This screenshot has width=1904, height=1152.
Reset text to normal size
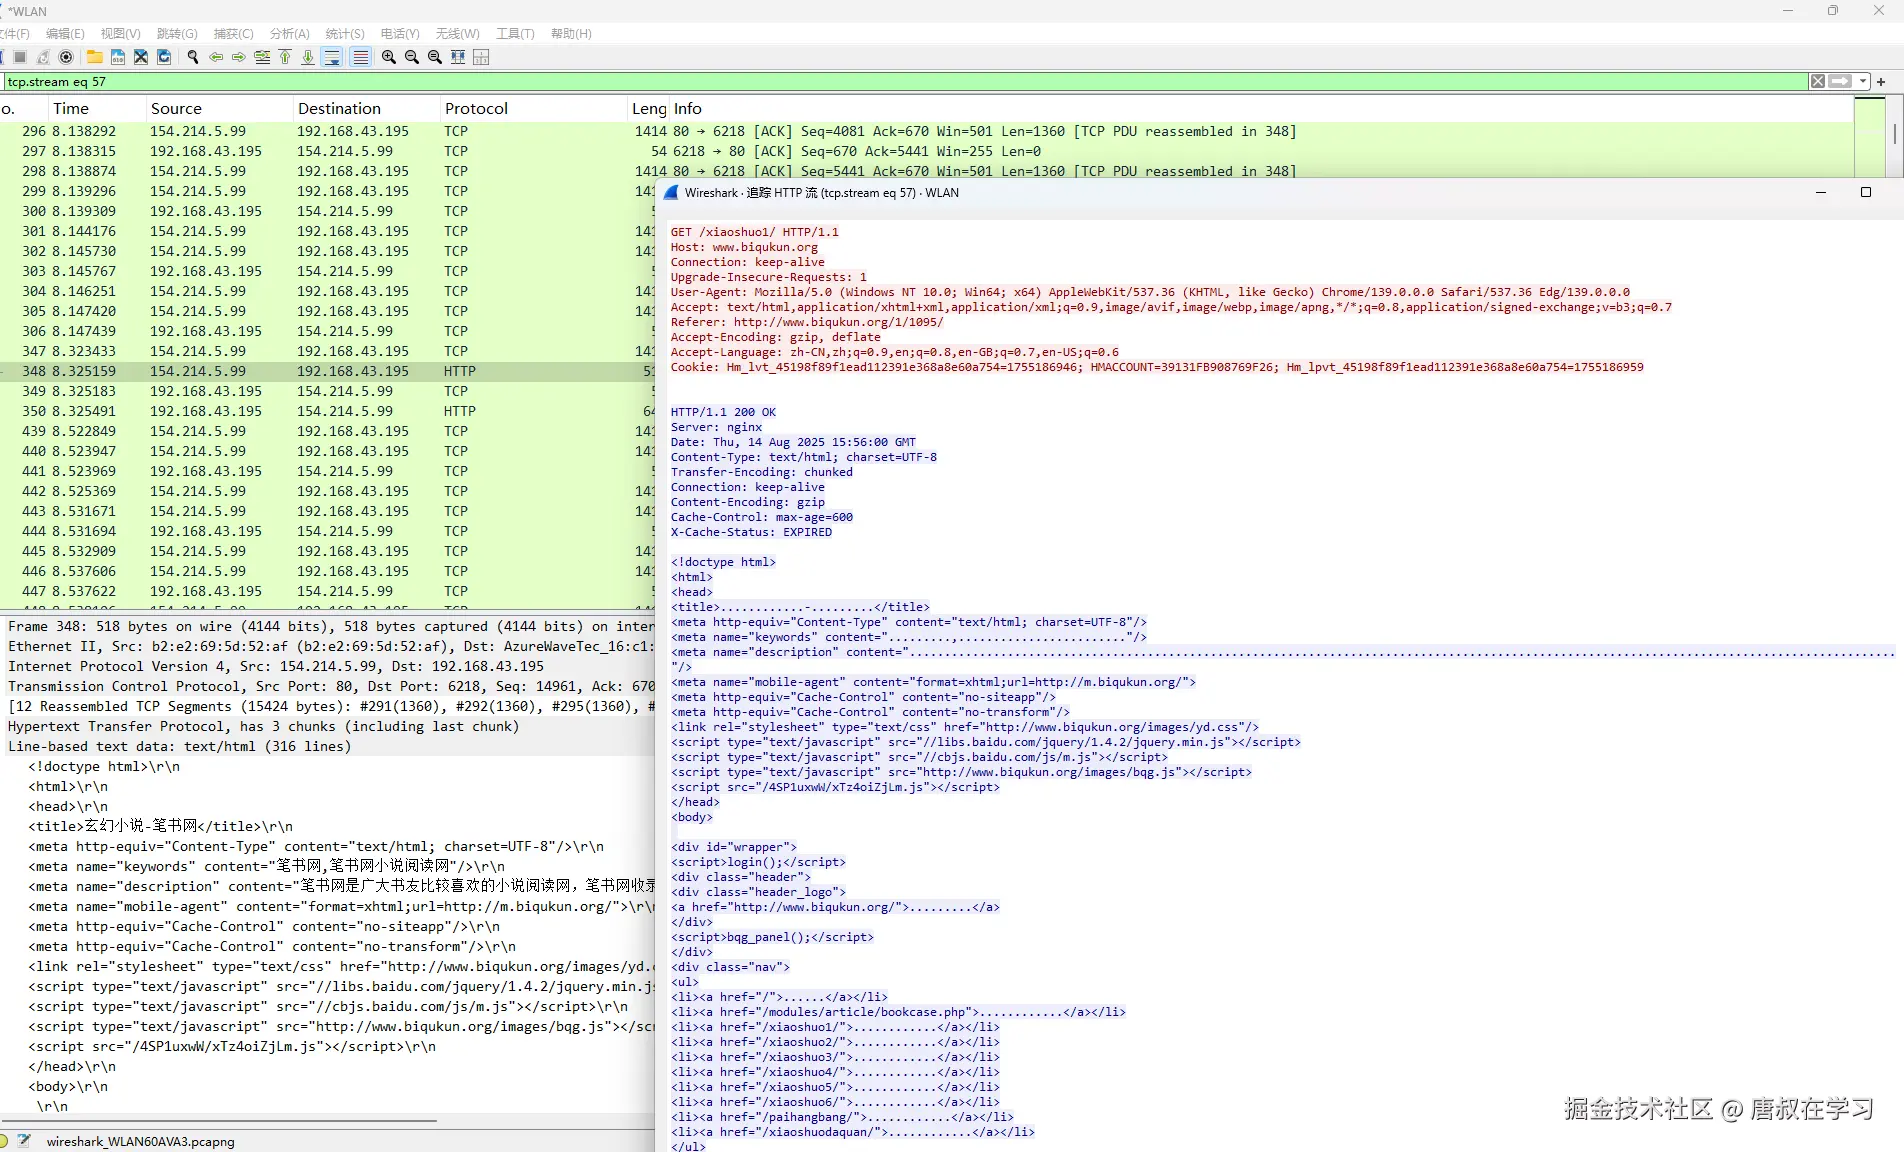click(x=435, y=57)
